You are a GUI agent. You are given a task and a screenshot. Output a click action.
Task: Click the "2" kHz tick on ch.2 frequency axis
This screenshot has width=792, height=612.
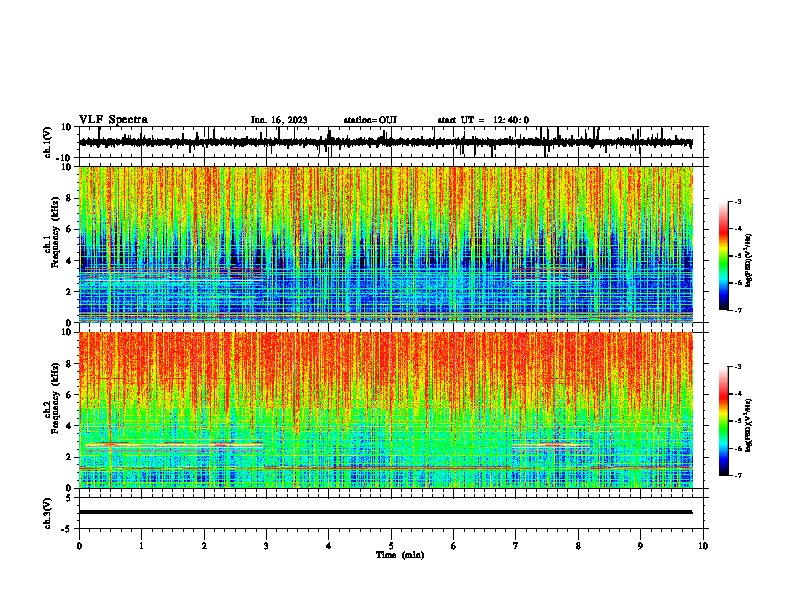pos(70,457)
